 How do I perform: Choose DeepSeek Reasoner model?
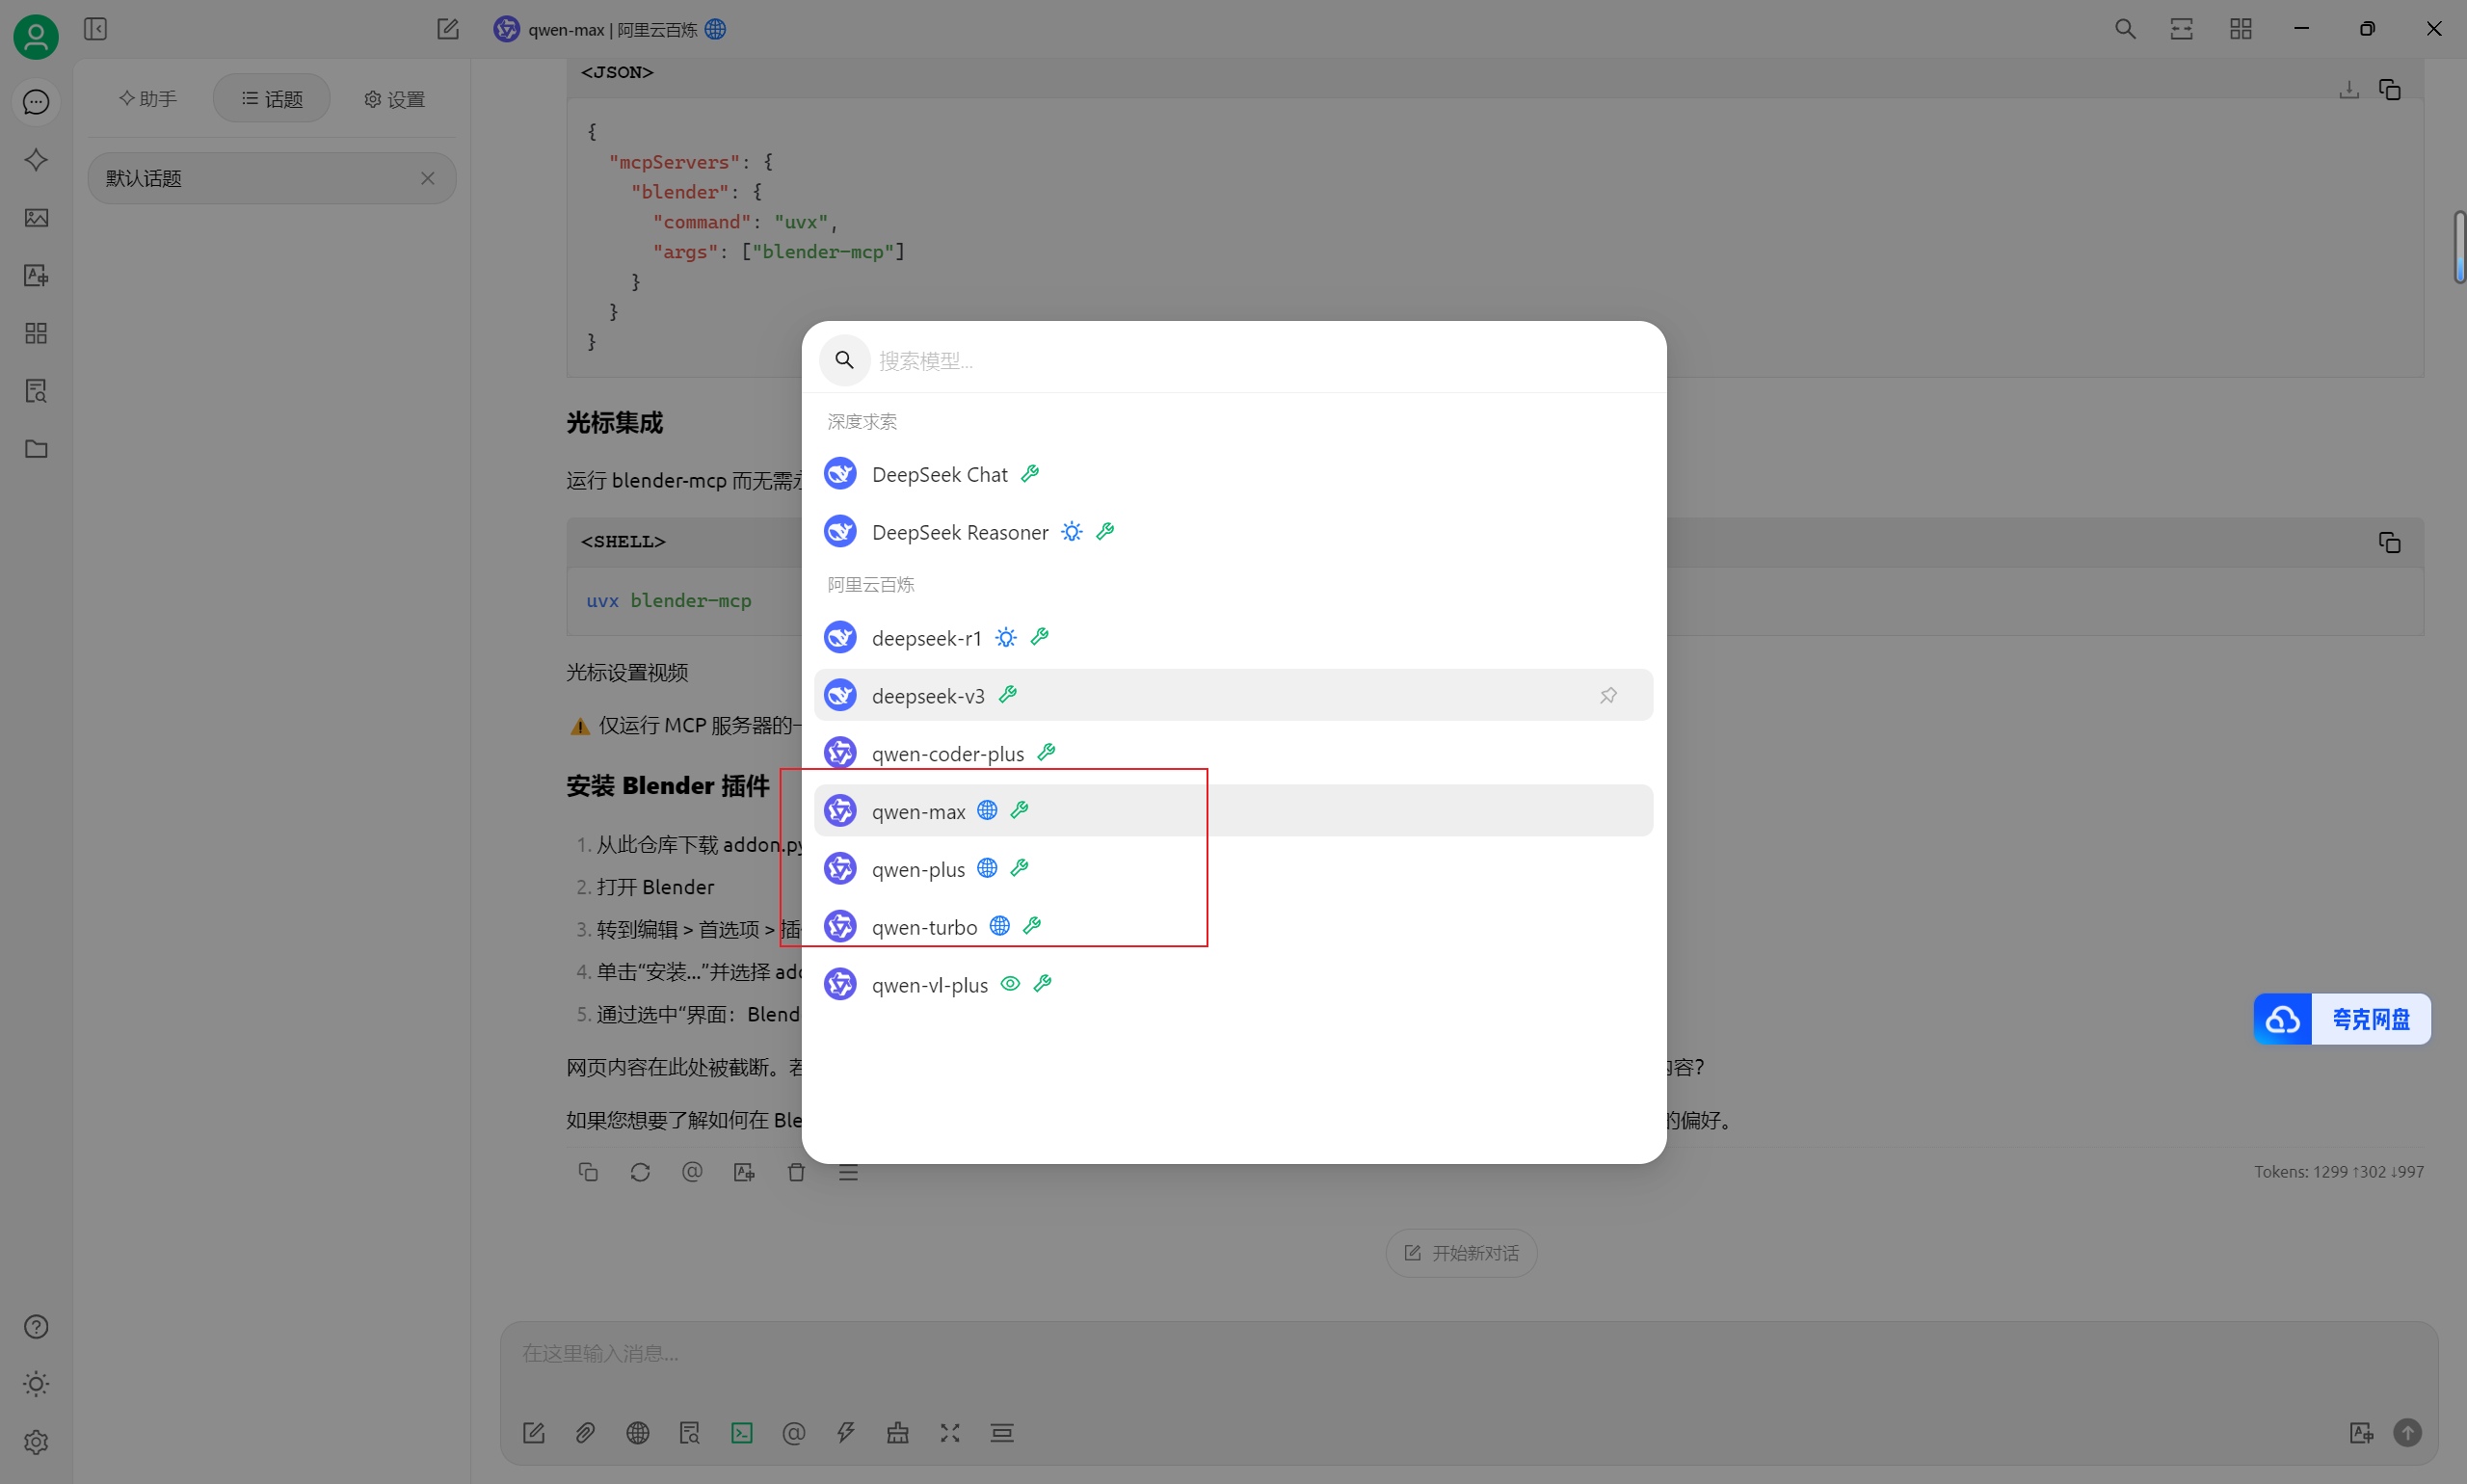pyautogui.click(x=959, y=532)
